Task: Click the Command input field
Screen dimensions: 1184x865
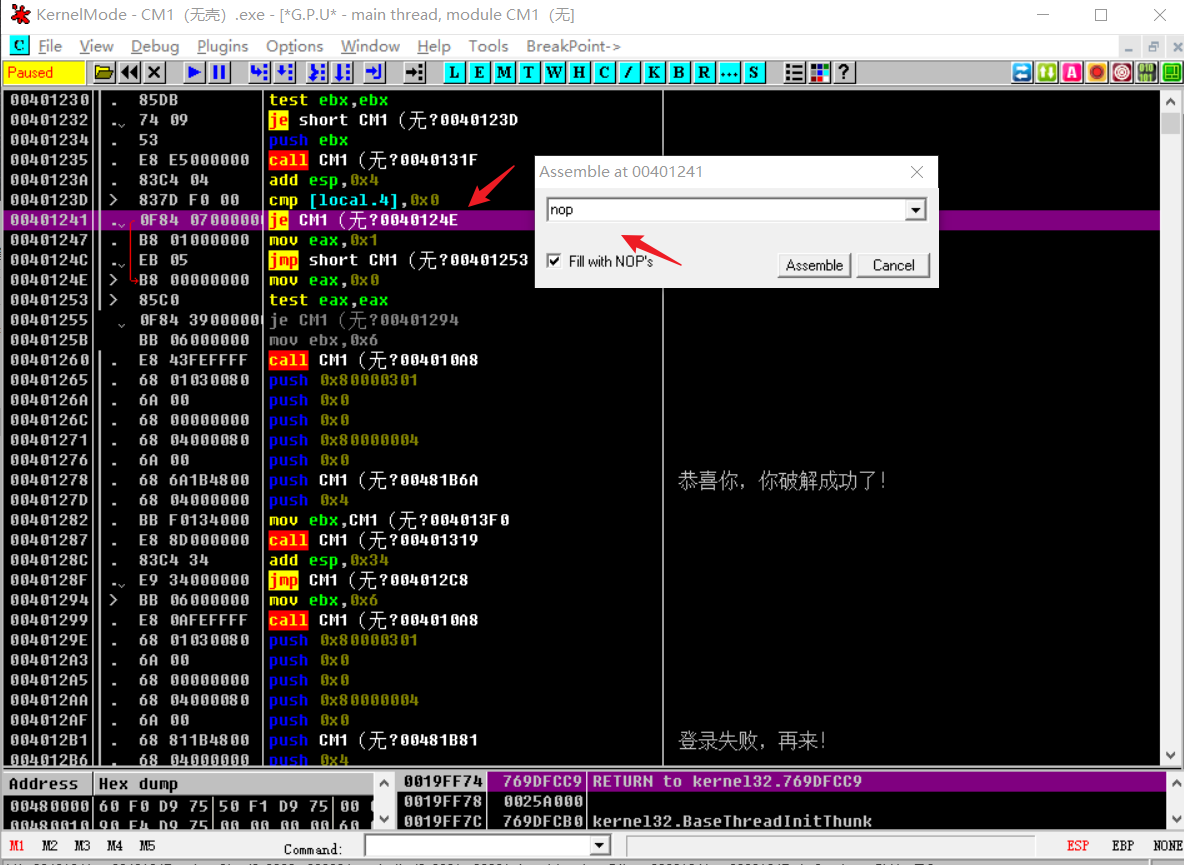Action: point(478,846)
